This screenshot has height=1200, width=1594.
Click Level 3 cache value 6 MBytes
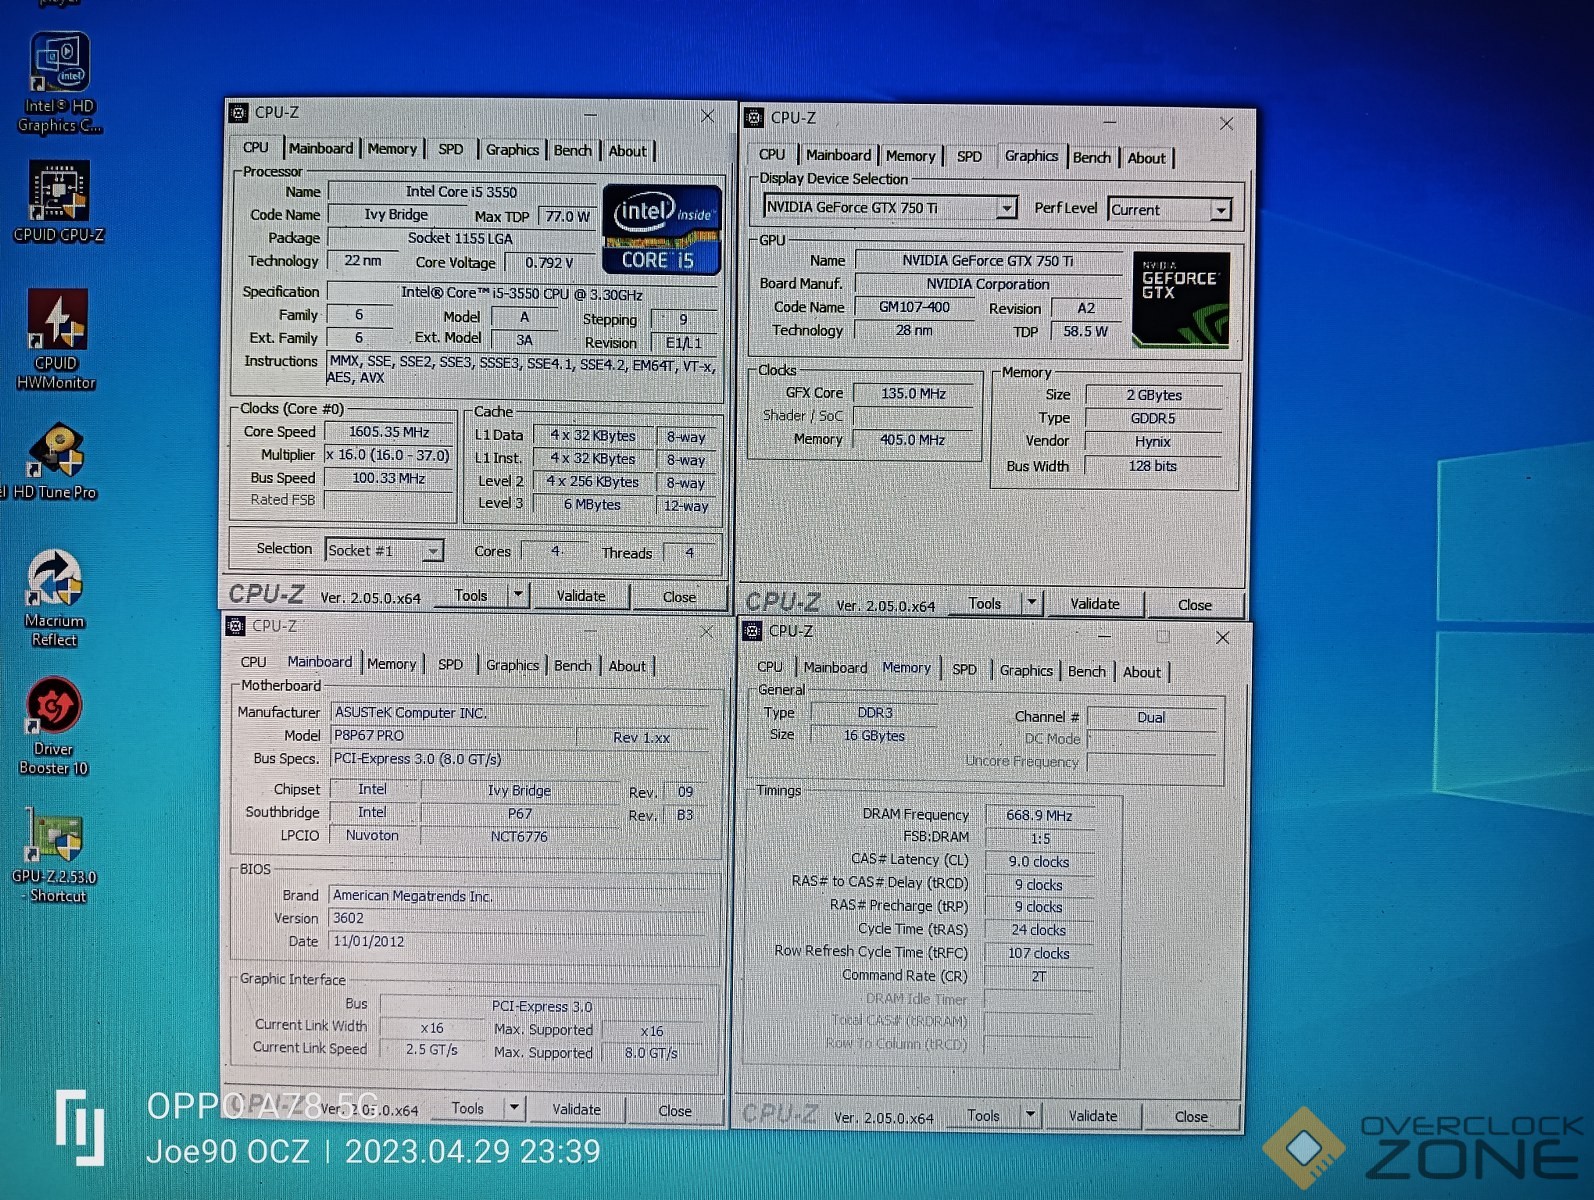click(x=592, y=504)
